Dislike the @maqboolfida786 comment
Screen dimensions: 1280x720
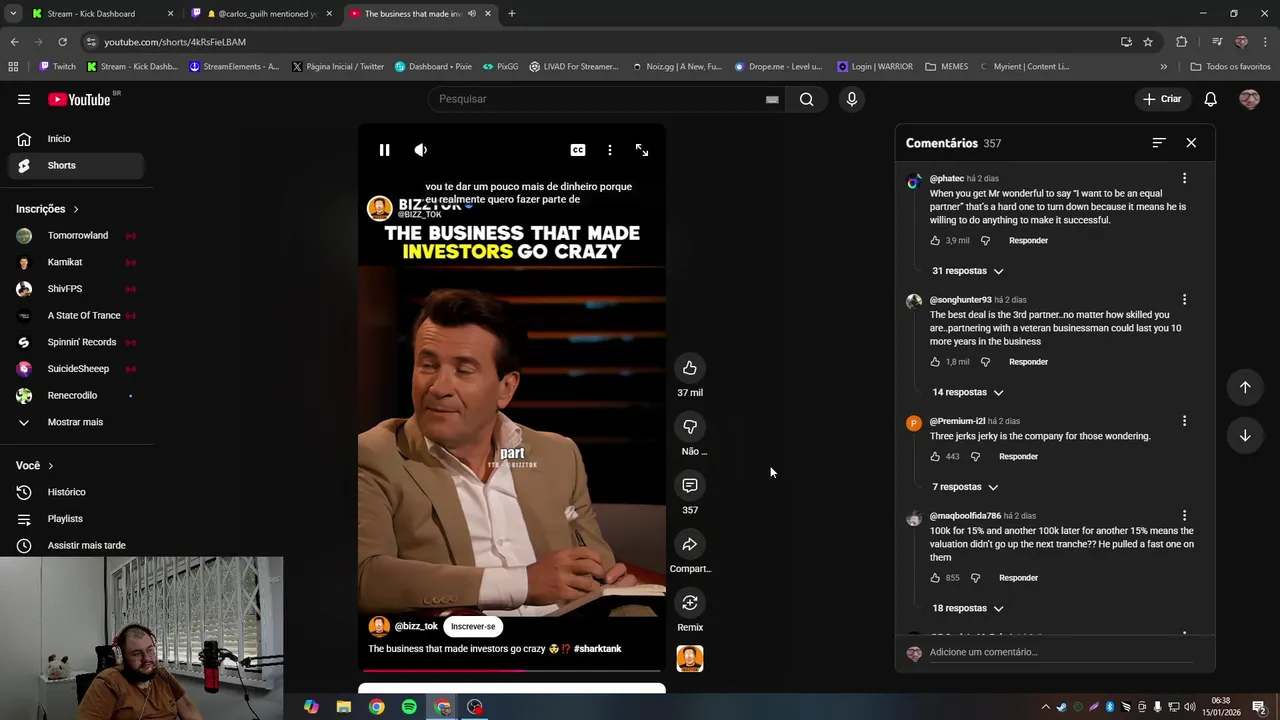tap(975, 578)
